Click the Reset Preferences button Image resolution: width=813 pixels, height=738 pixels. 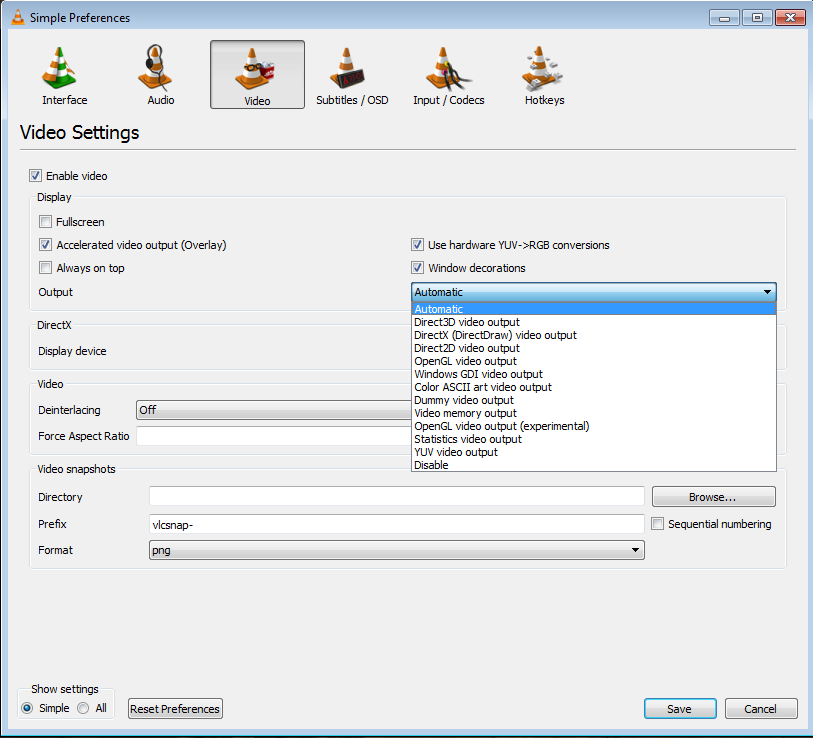tap(175, 708)
